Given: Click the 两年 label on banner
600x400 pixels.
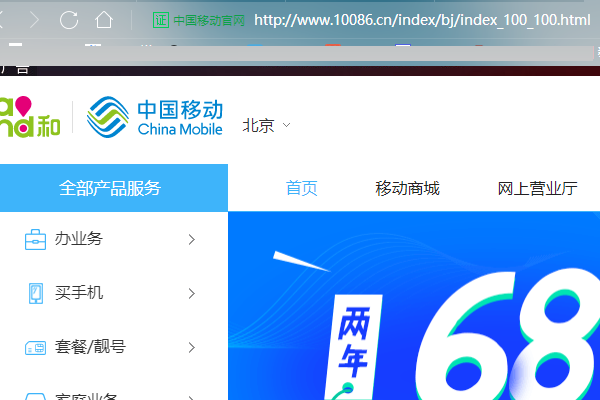Looking at the screenshot, I should (x=354, y=342).
